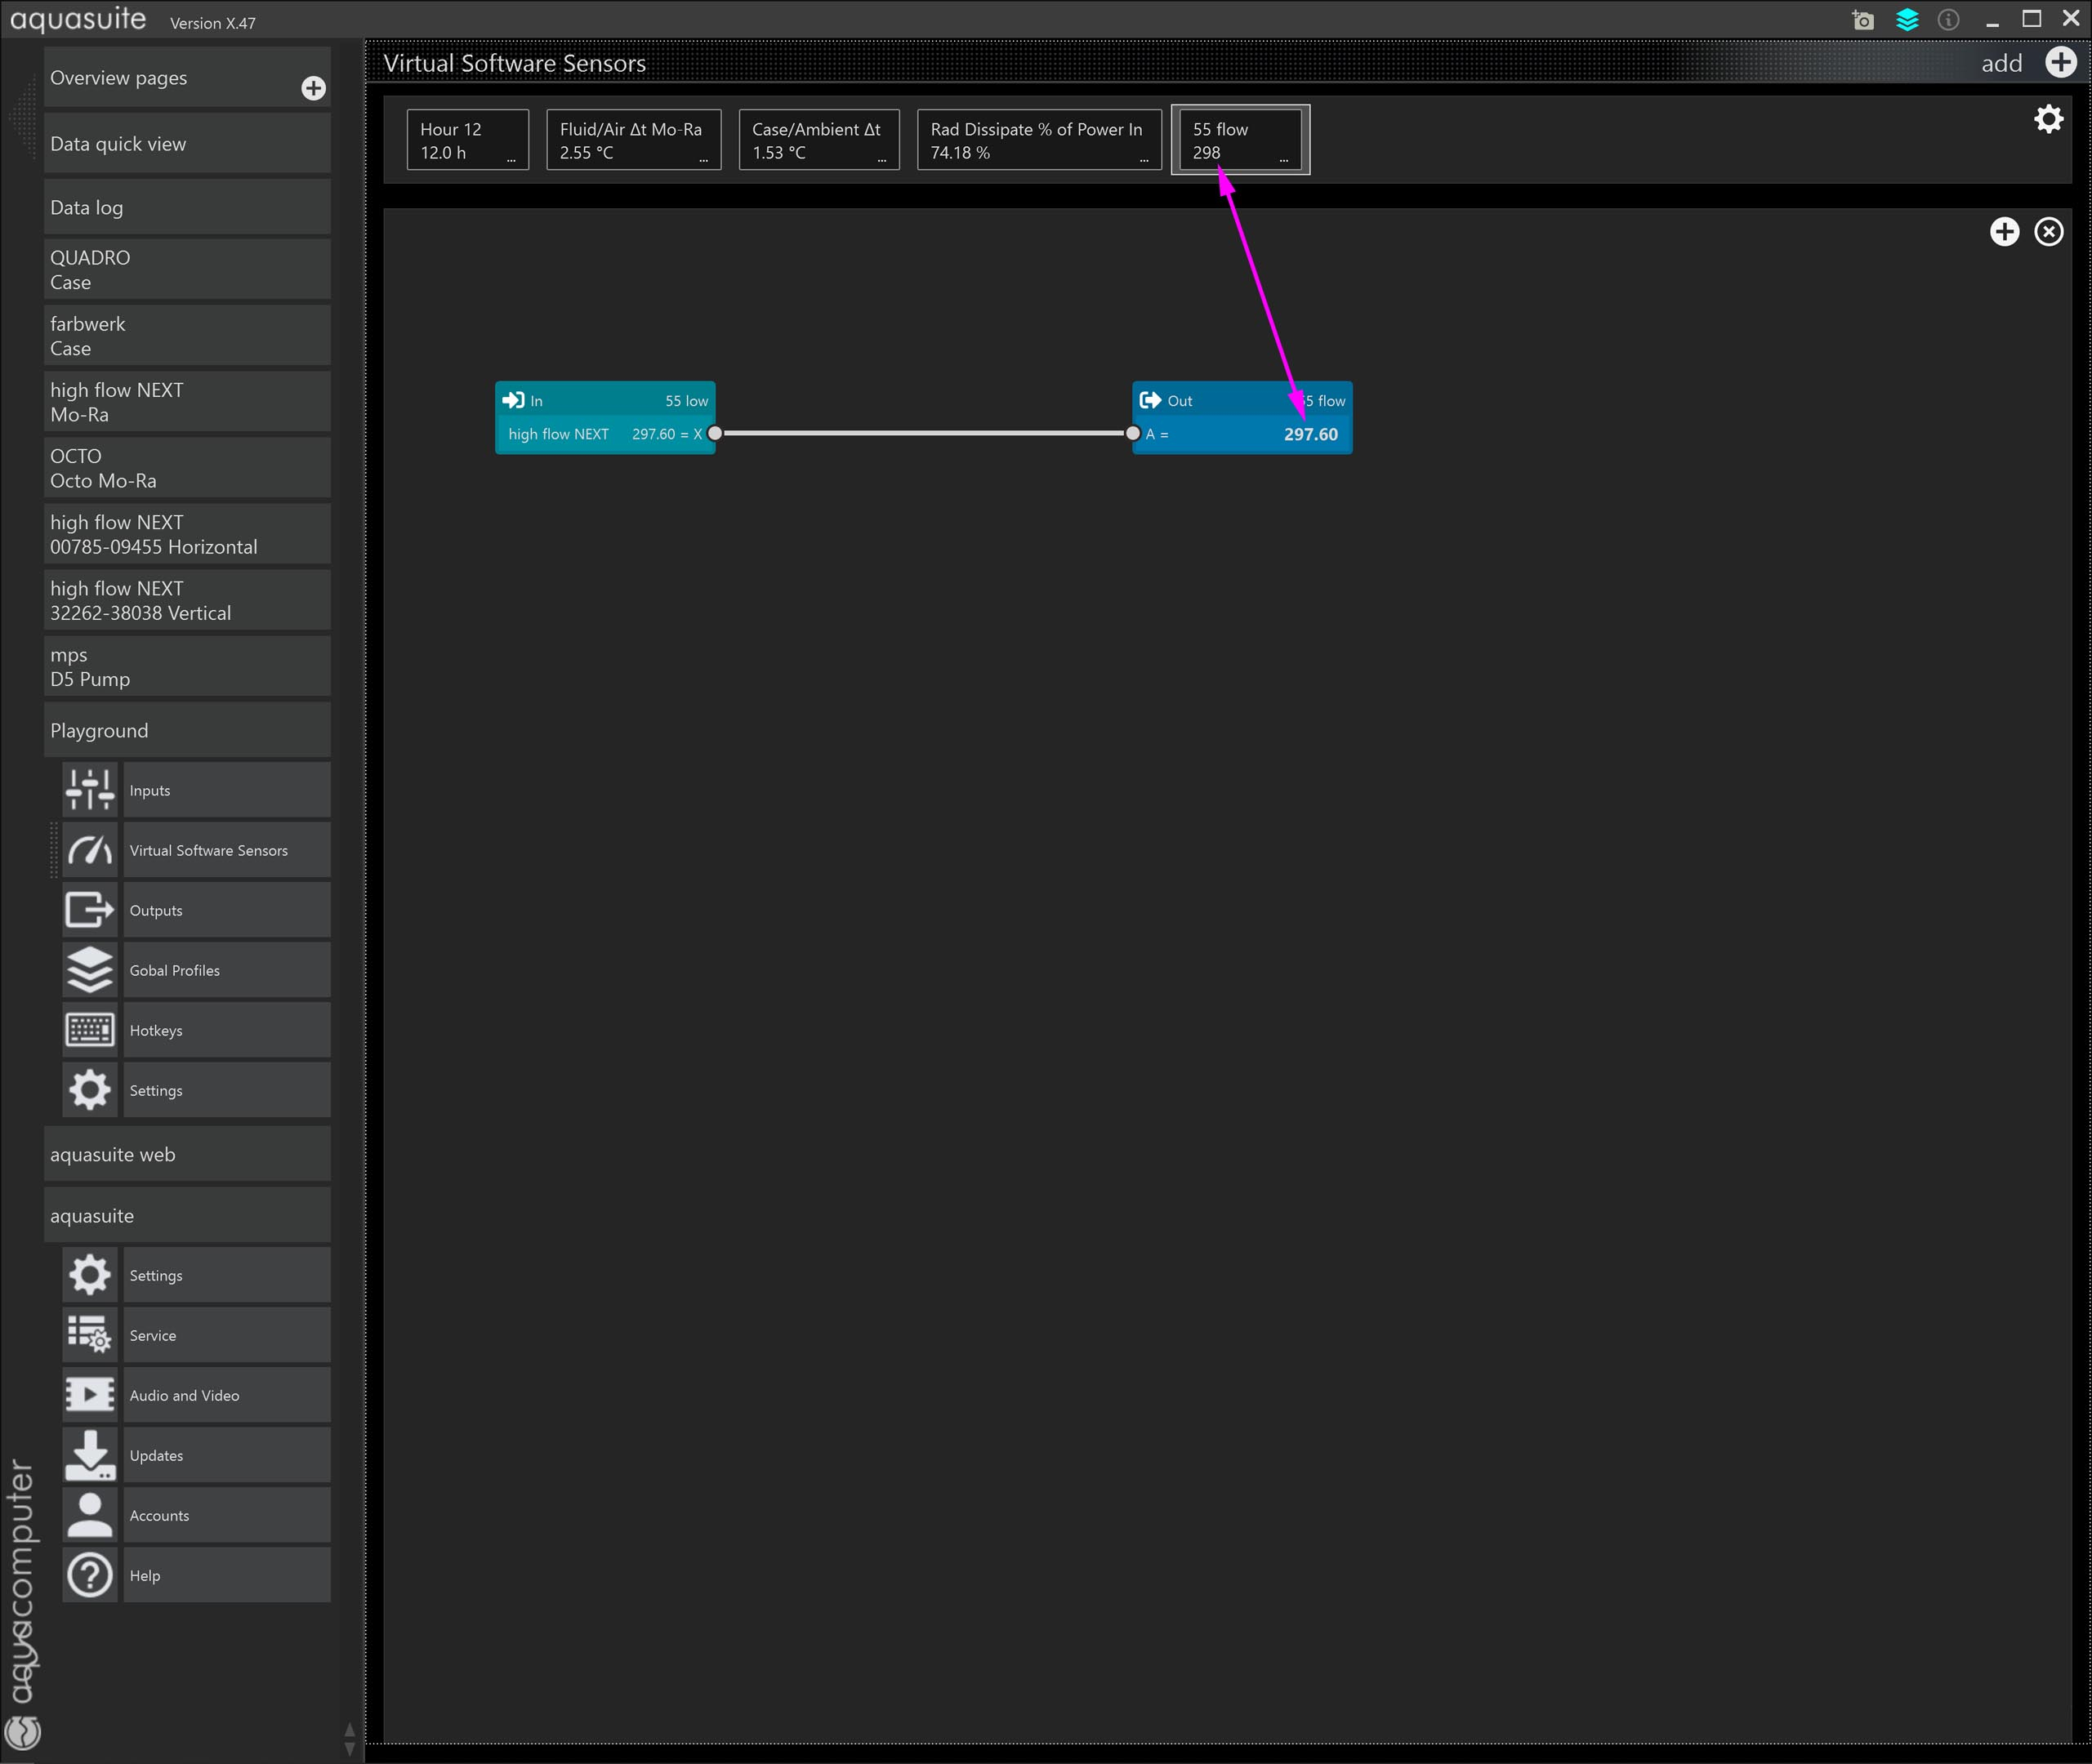The height and width of the screenshot is (1764, 2092).
Task: Collapse the aquasuite section header
Action: (x=187, y=1215)
